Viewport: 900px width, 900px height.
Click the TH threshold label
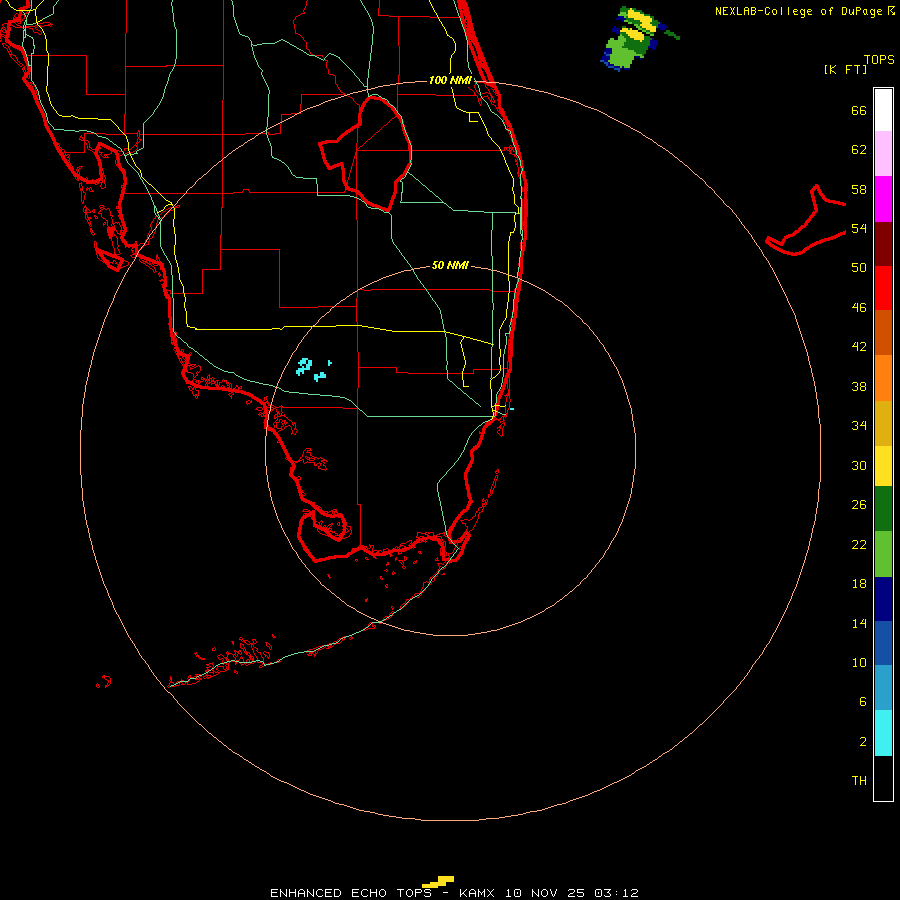859,781
